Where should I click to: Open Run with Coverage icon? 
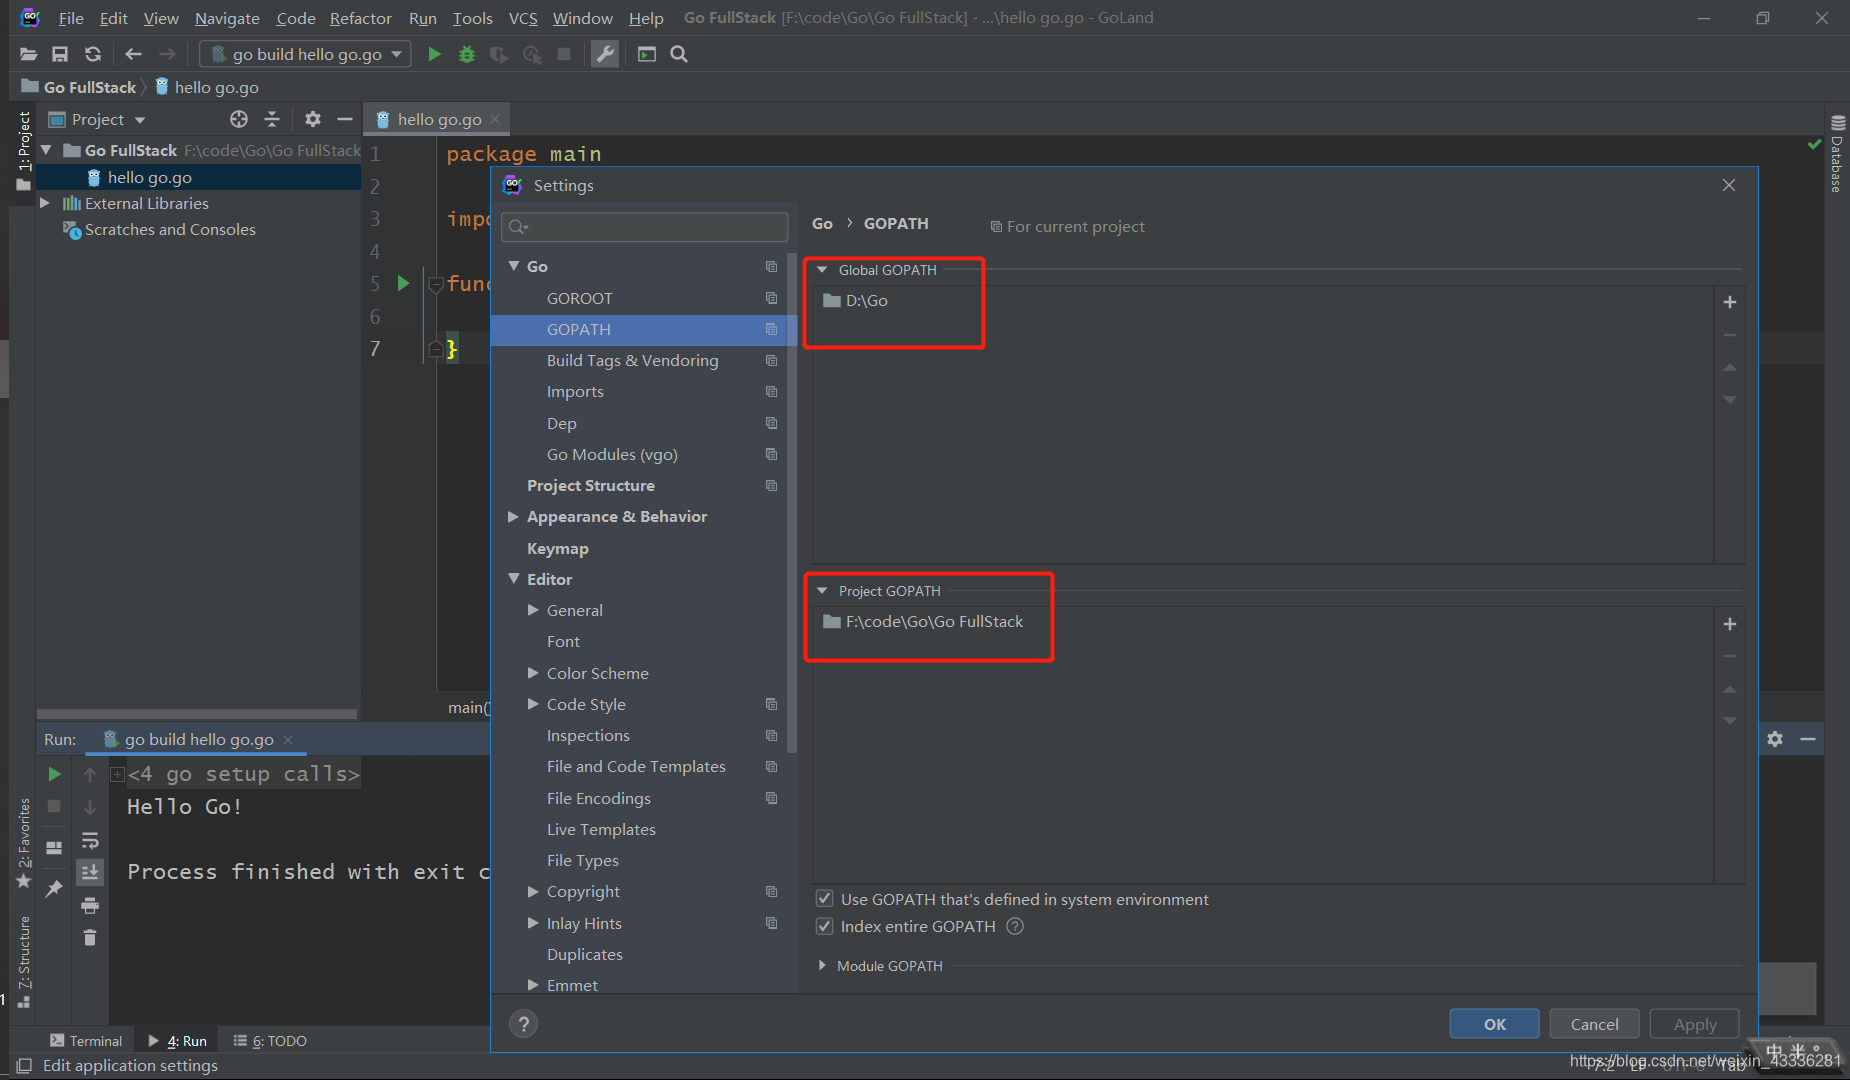(x=498, y=54)
